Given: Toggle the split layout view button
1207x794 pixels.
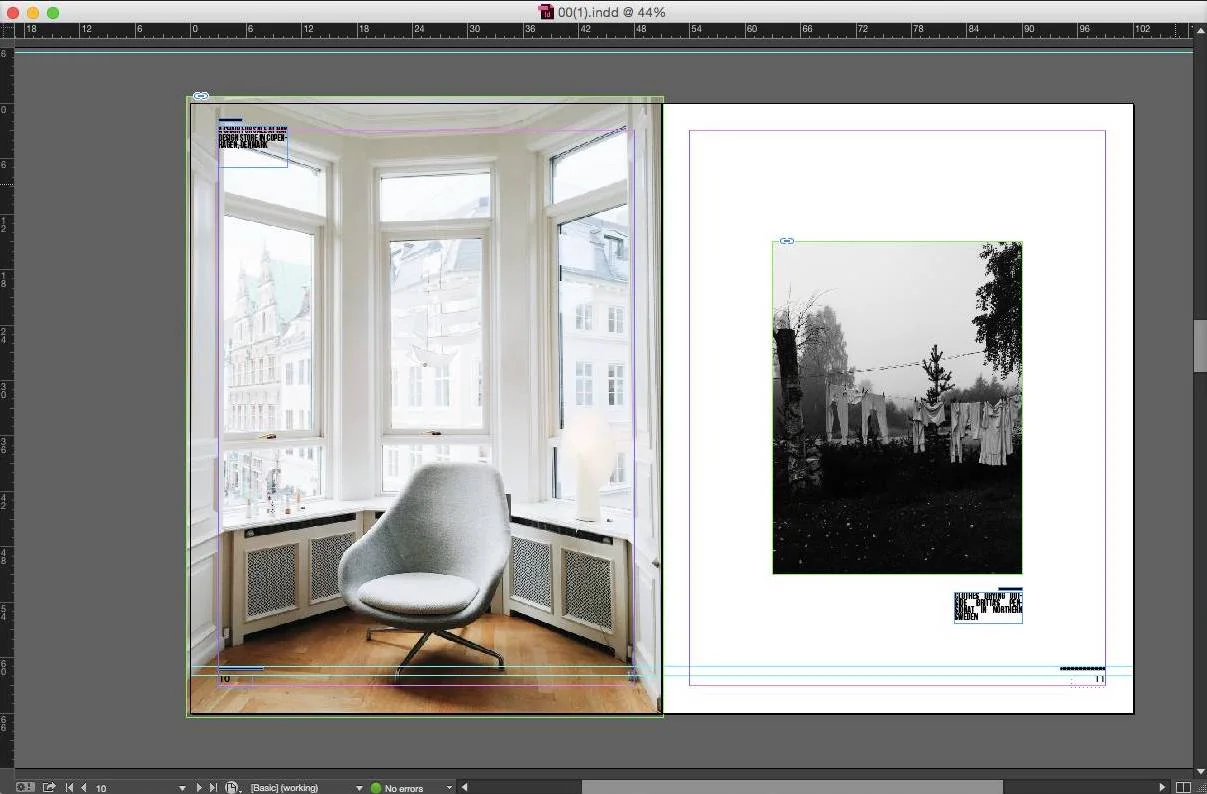Looking at the screenshot, I should (x=1184, y=788).
